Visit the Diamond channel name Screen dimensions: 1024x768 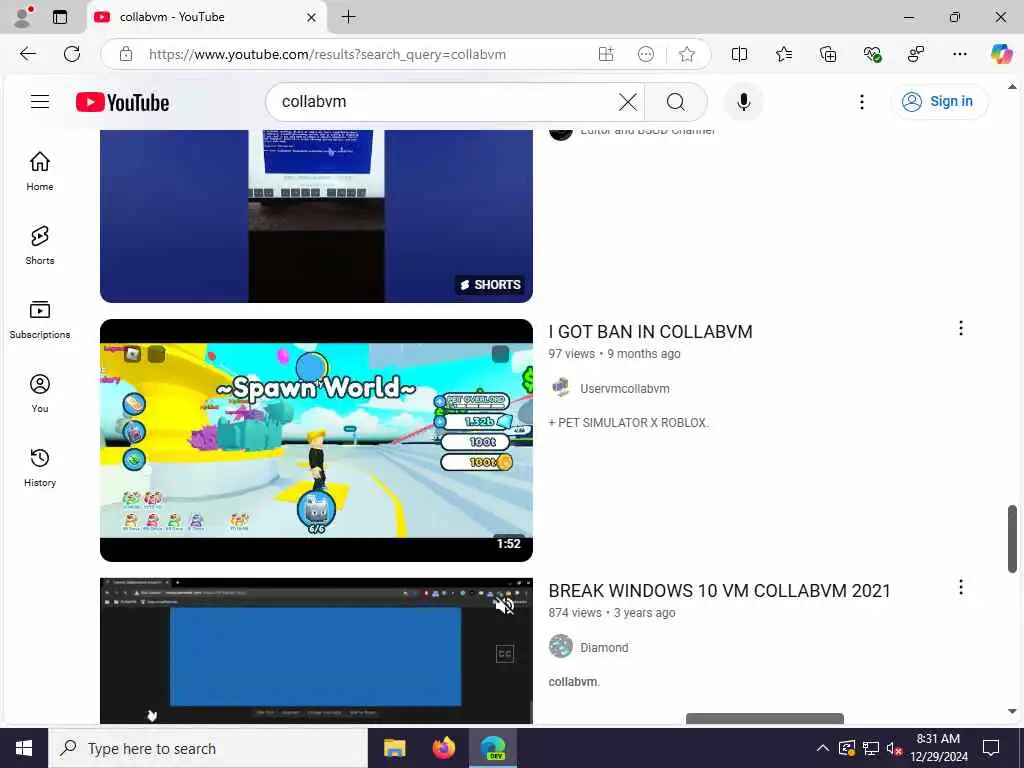604,648
